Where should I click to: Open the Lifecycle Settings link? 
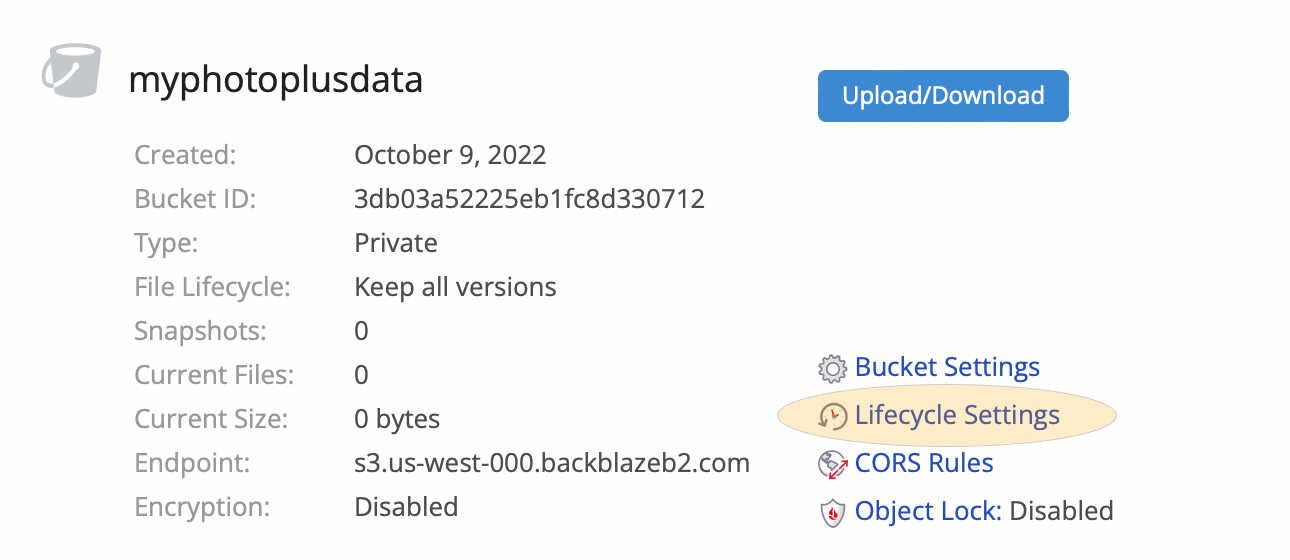pyautogui.click(x=957, y=415)
